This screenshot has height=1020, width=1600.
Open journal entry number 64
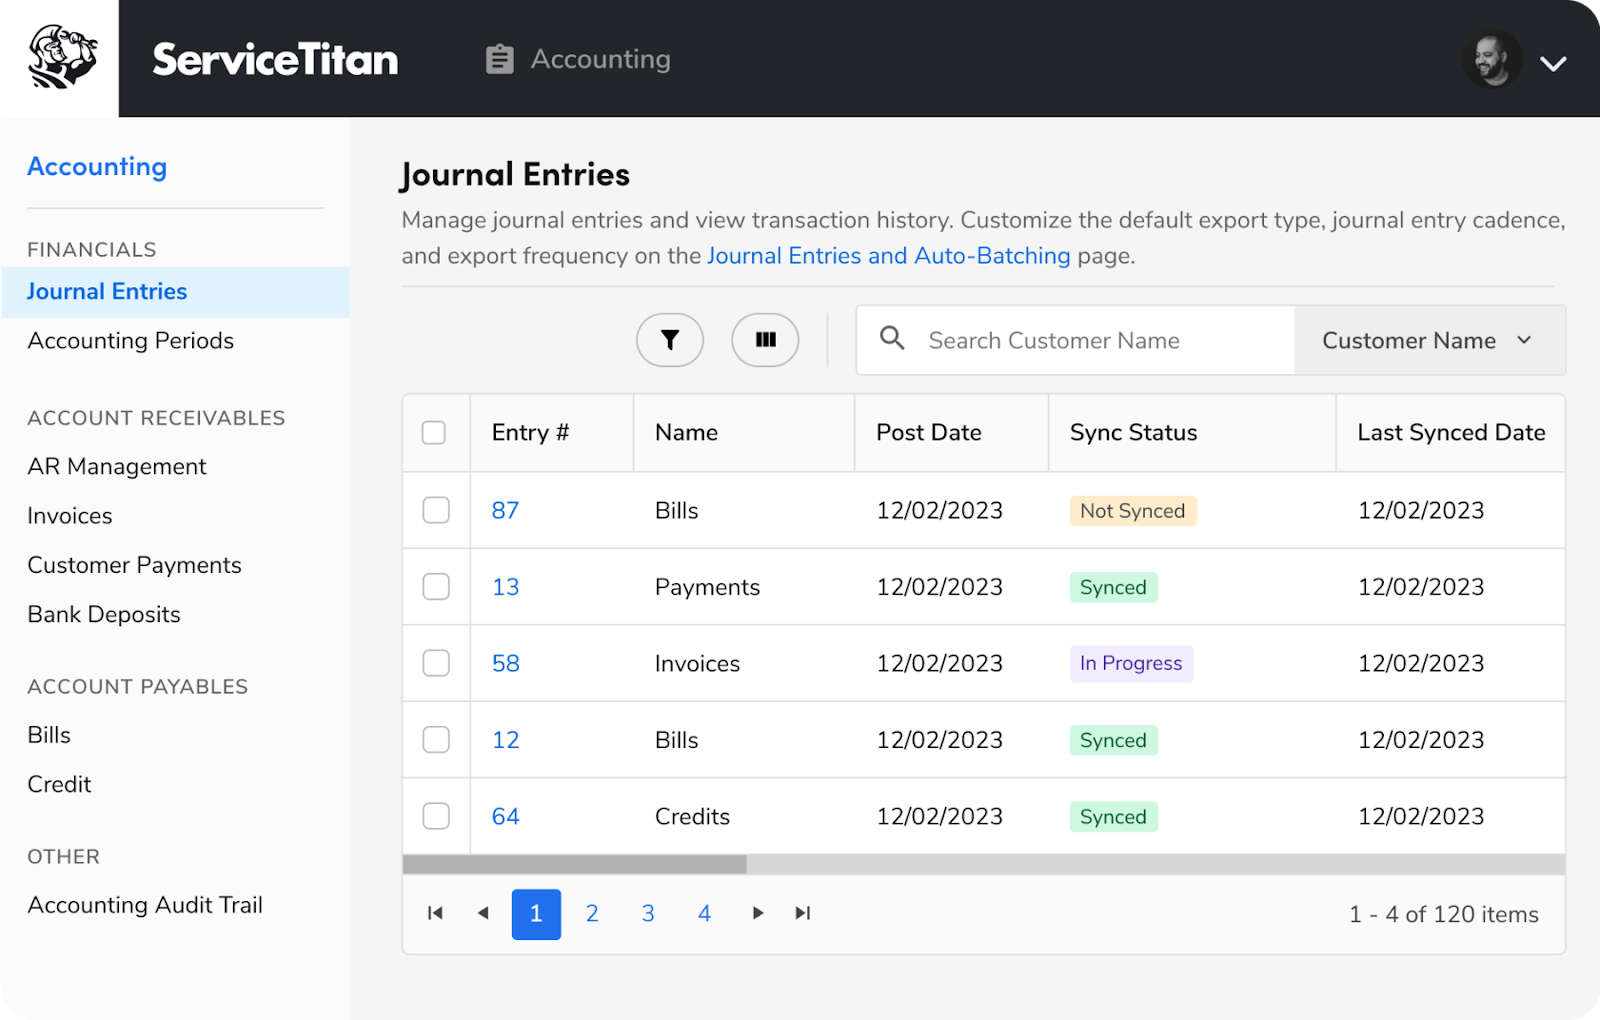(x=505, y=816)
